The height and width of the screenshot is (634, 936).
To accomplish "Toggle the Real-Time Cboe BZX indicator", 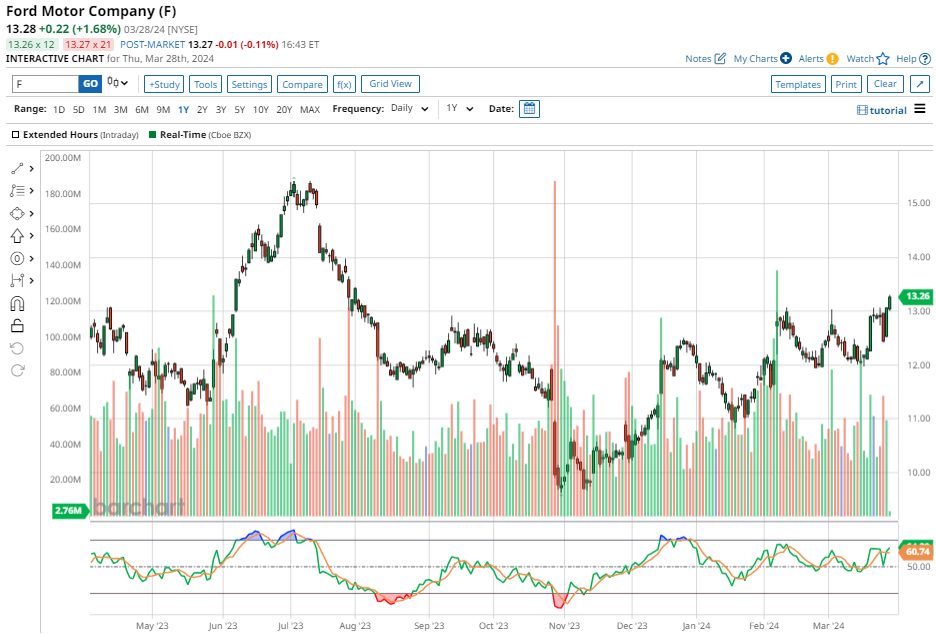I will tap(152, 134).
